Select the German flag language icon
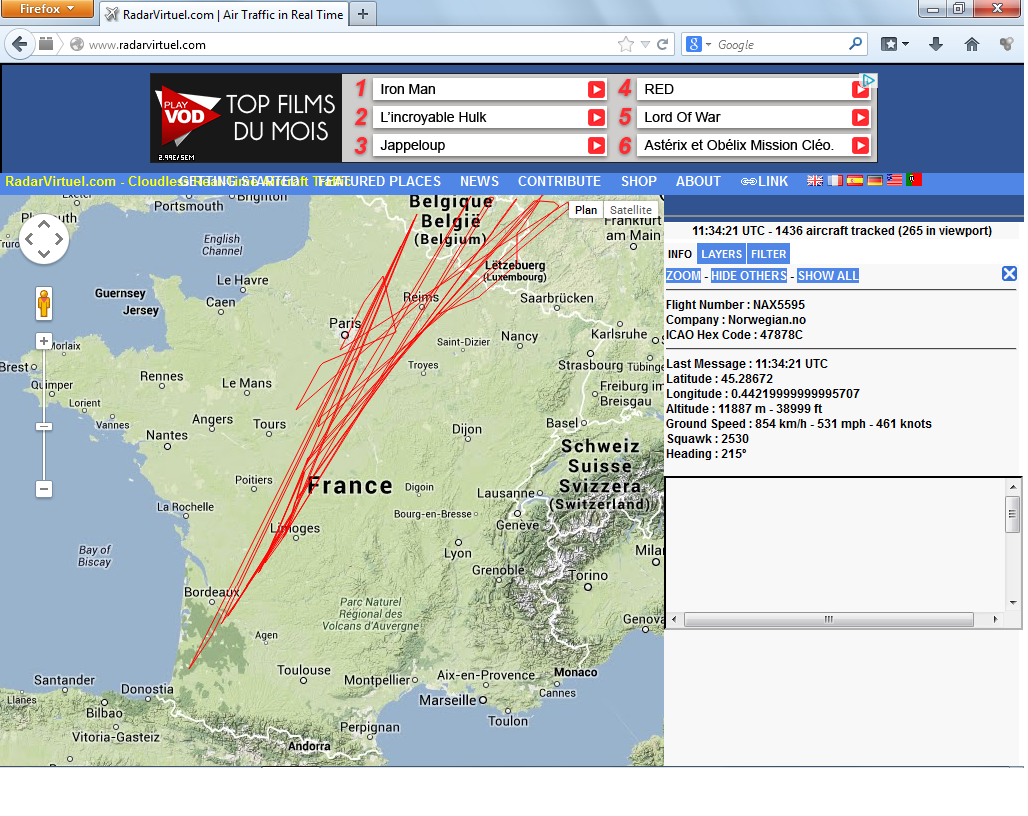This screenshot has height=816, width=1028. point(875,181)
